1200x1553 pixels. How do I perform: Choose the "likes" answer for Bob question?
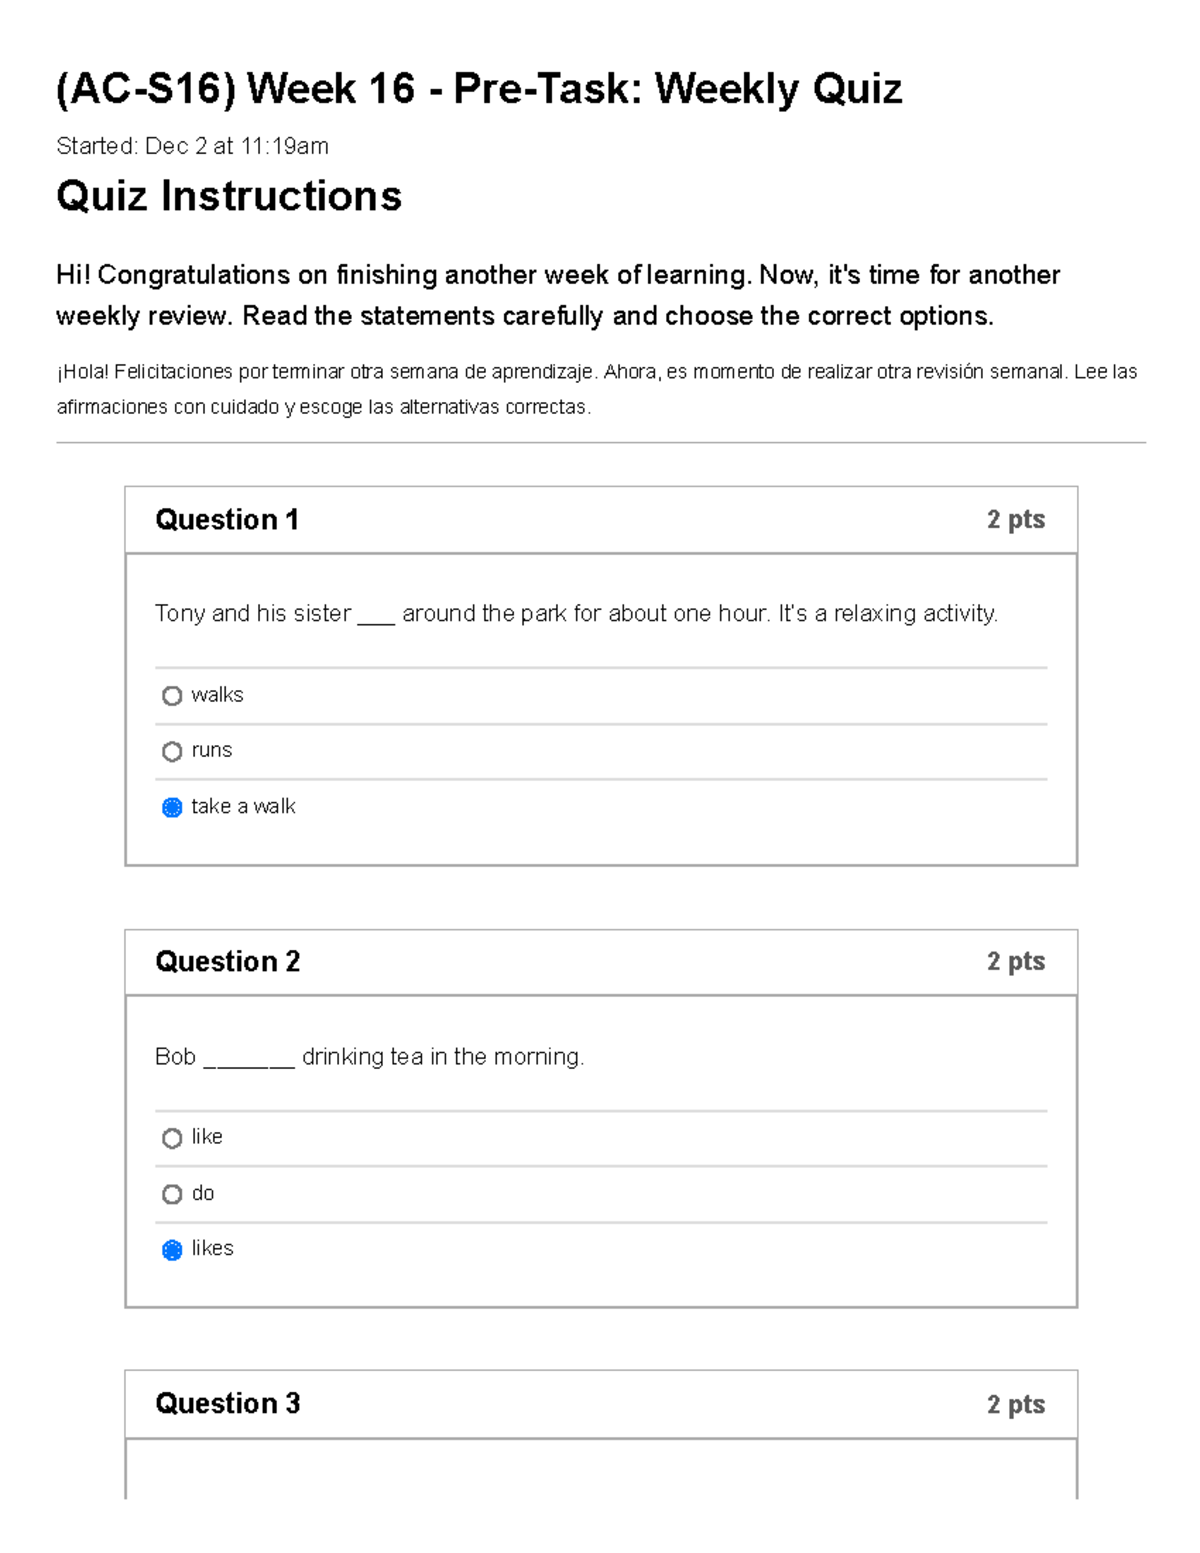click(x=171, y=1248)
